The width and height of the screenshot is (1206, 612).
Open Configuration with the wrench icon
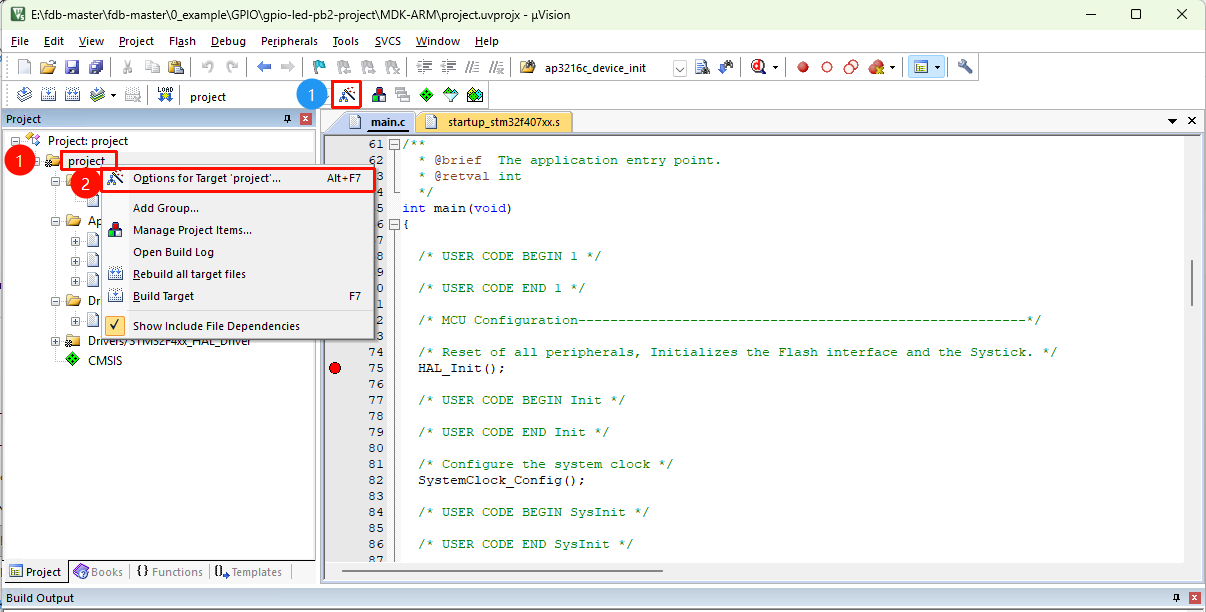(x=965, y=67)
